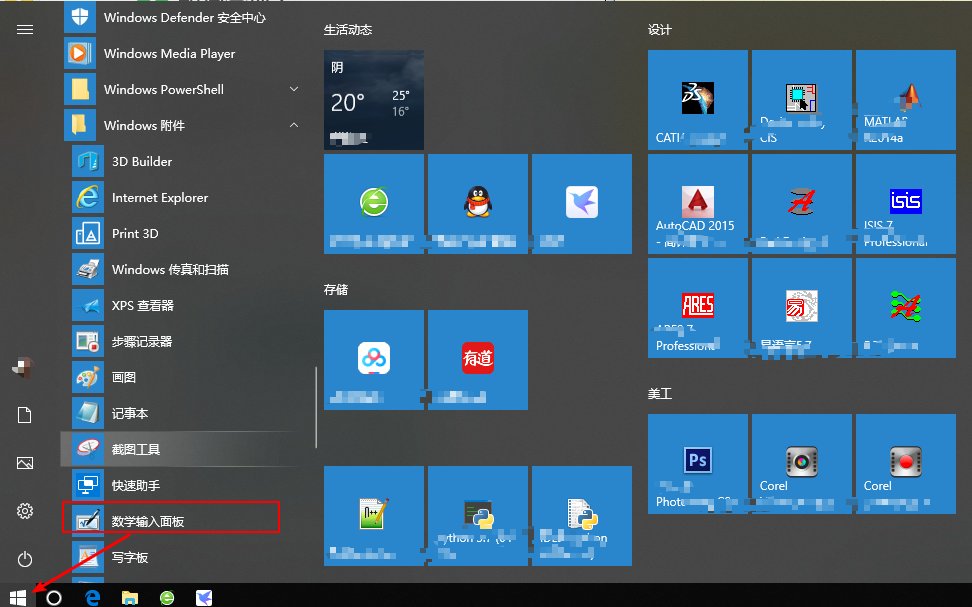Expand the Windows PowerShell folder

click(x=293, y=89)
